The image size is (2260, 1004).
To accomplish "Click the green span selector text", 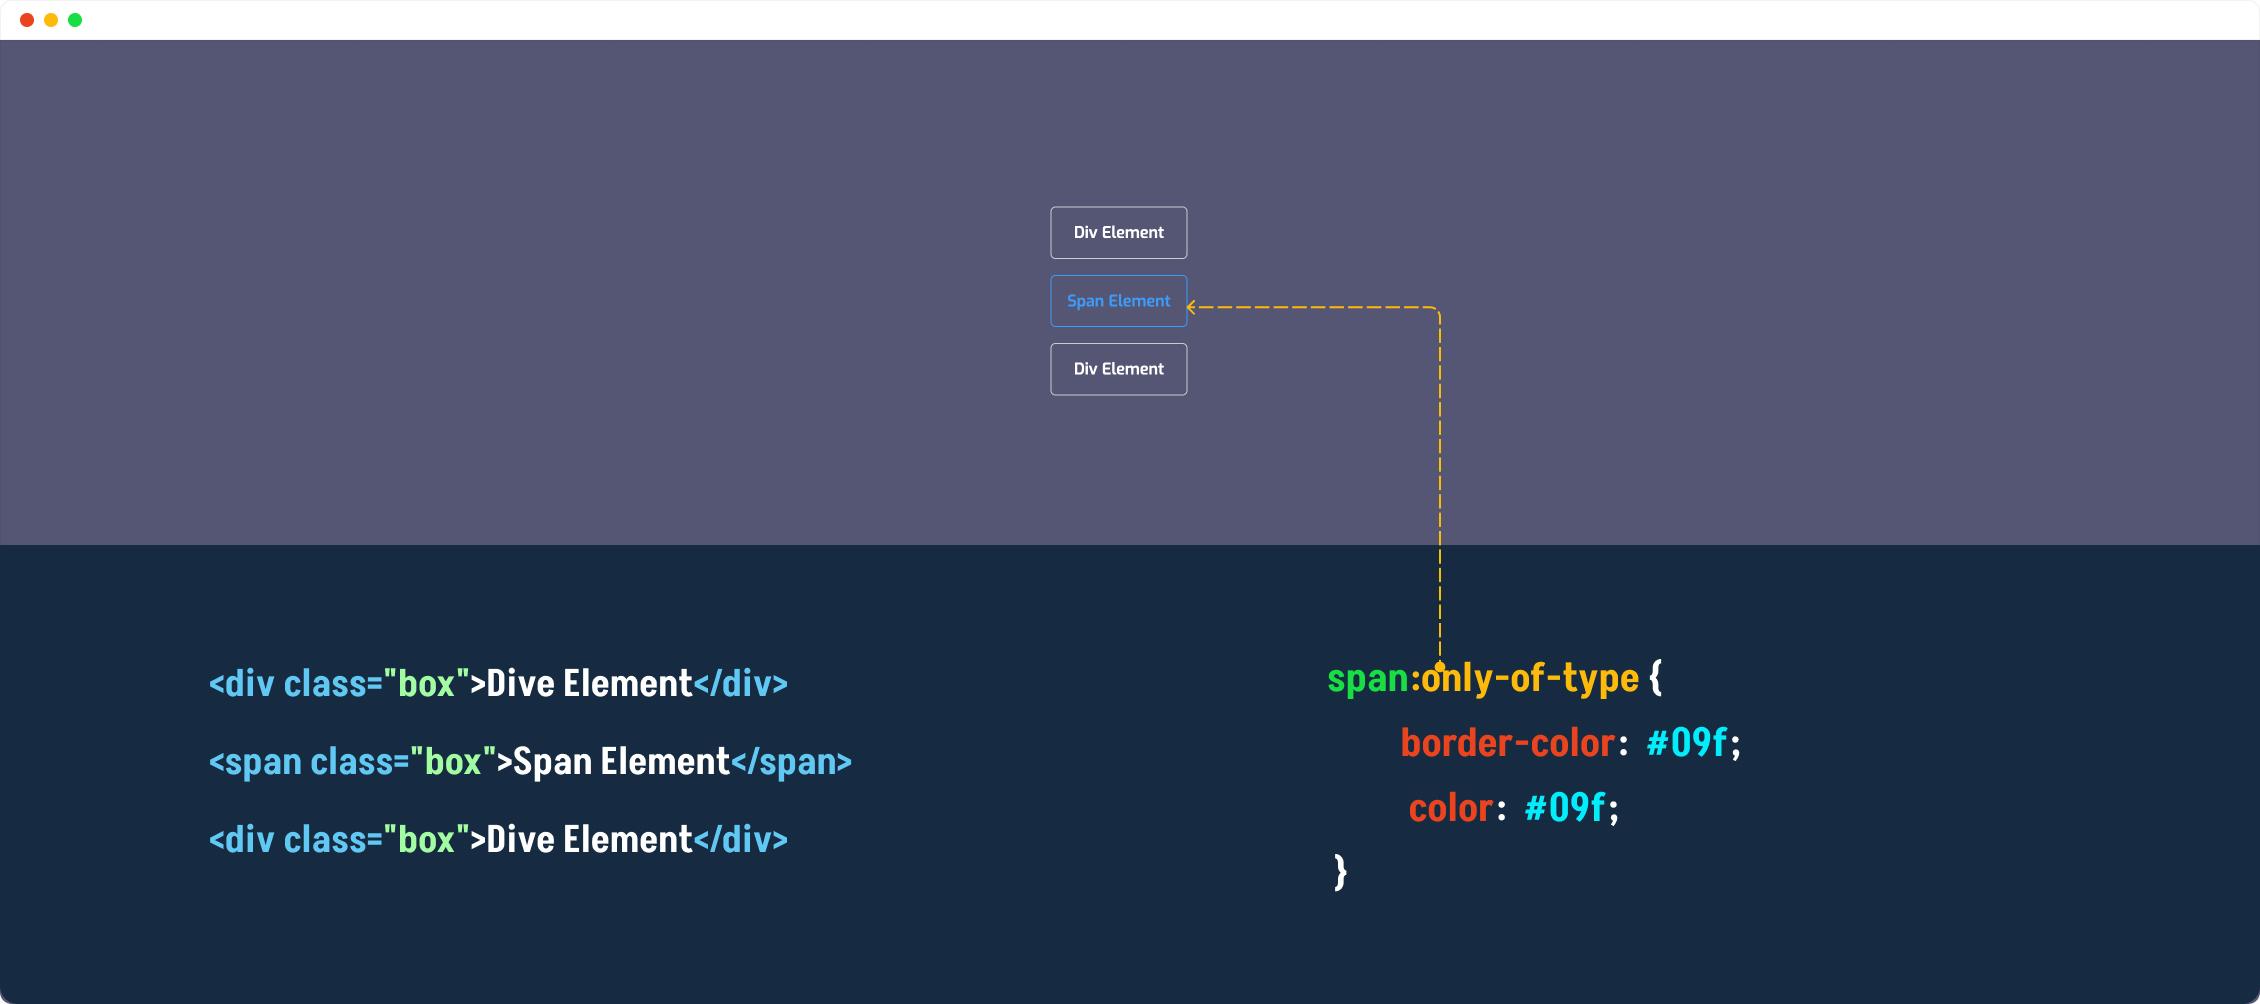I will pos(1368,680).
